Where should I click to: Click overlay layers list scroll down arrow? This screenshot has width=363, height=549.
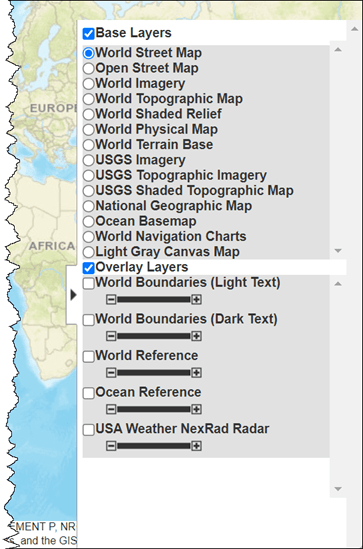(338, 489)
